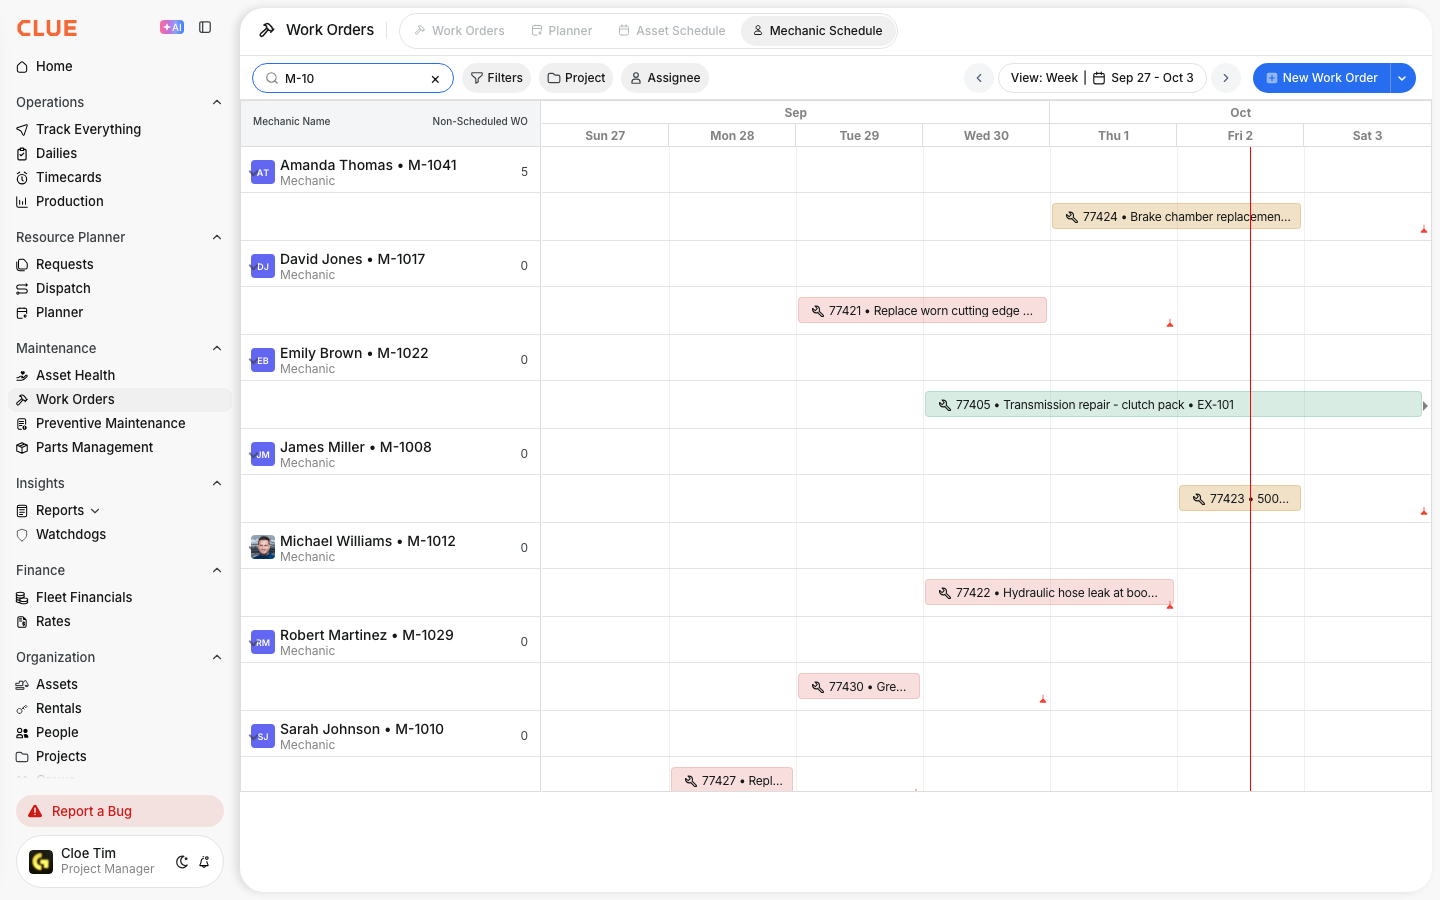Open work order 77422 Hydraulic hose bar
Screen dimensions: 1440x900
coord(1049,593)
